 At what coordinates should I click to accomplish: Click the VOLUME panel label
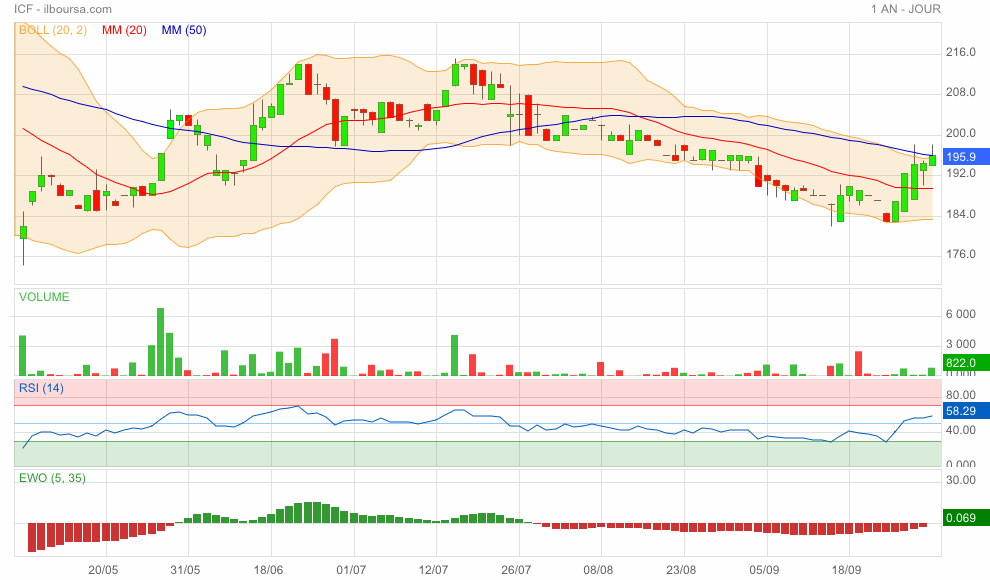44,297
